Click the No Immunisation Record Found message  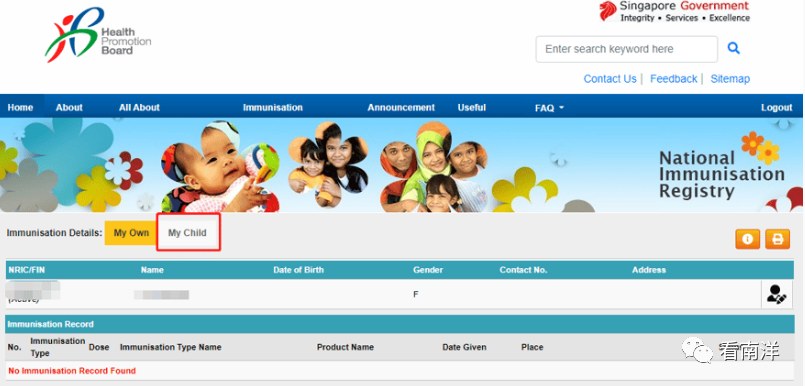click(x=72, y=371)
